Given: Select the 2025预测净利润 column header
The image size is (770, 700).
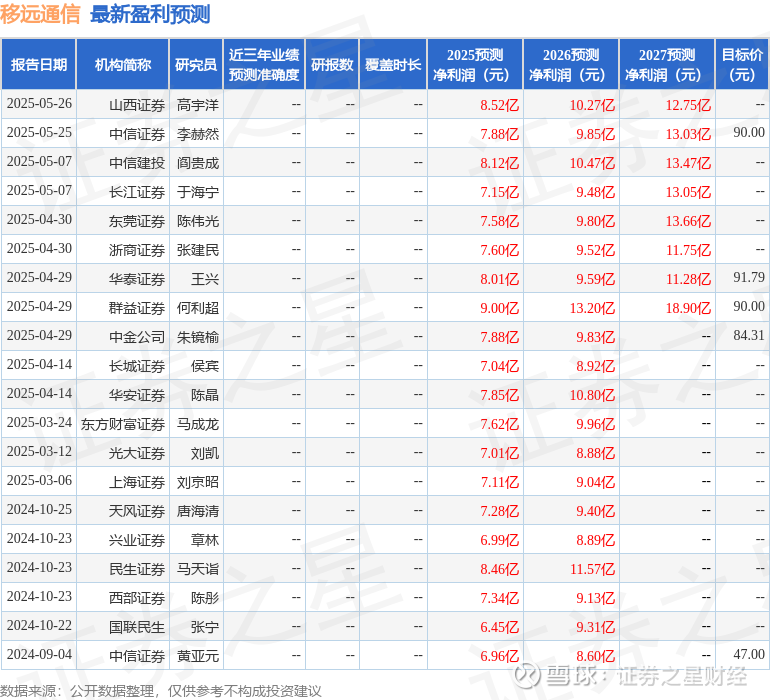Looking at the screenshot, I should [x=475, y=64].
